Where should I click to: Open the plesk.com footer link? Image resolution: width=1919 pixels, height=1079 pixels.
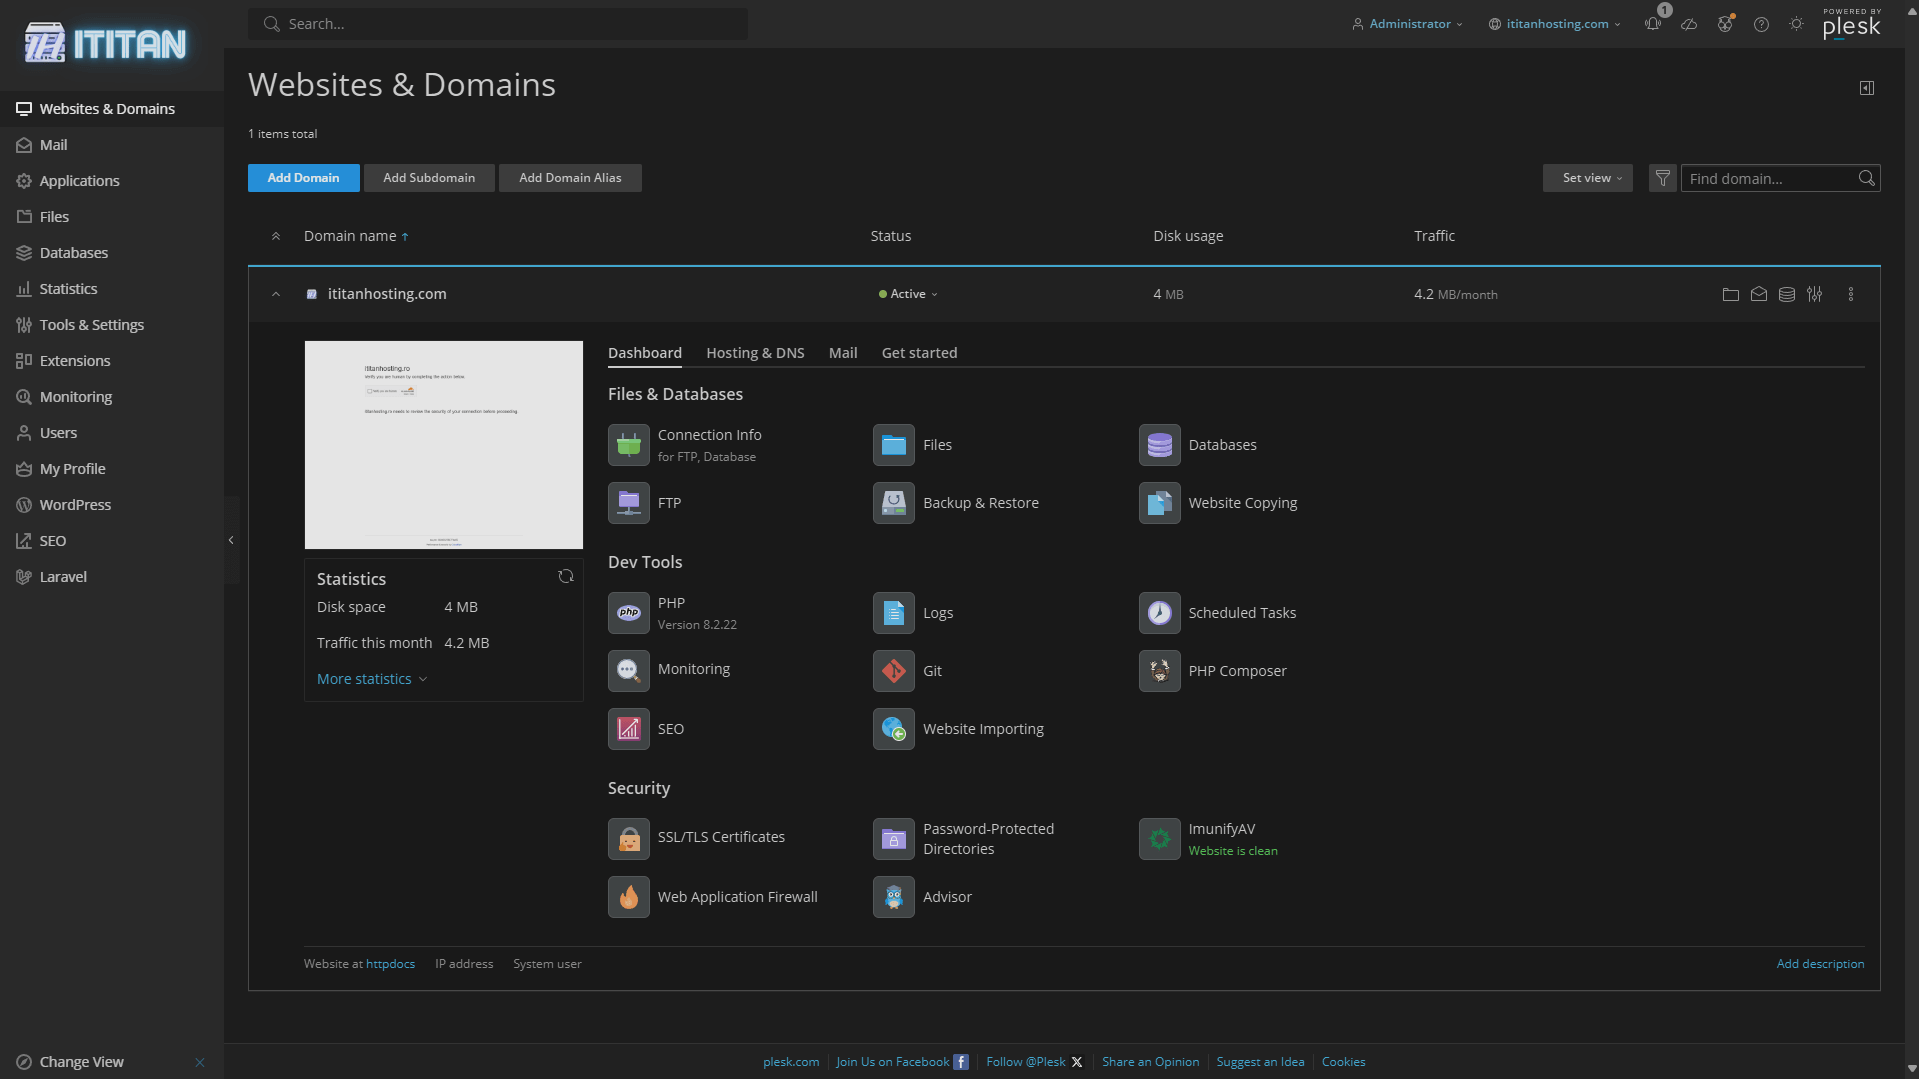point(791,1062)
